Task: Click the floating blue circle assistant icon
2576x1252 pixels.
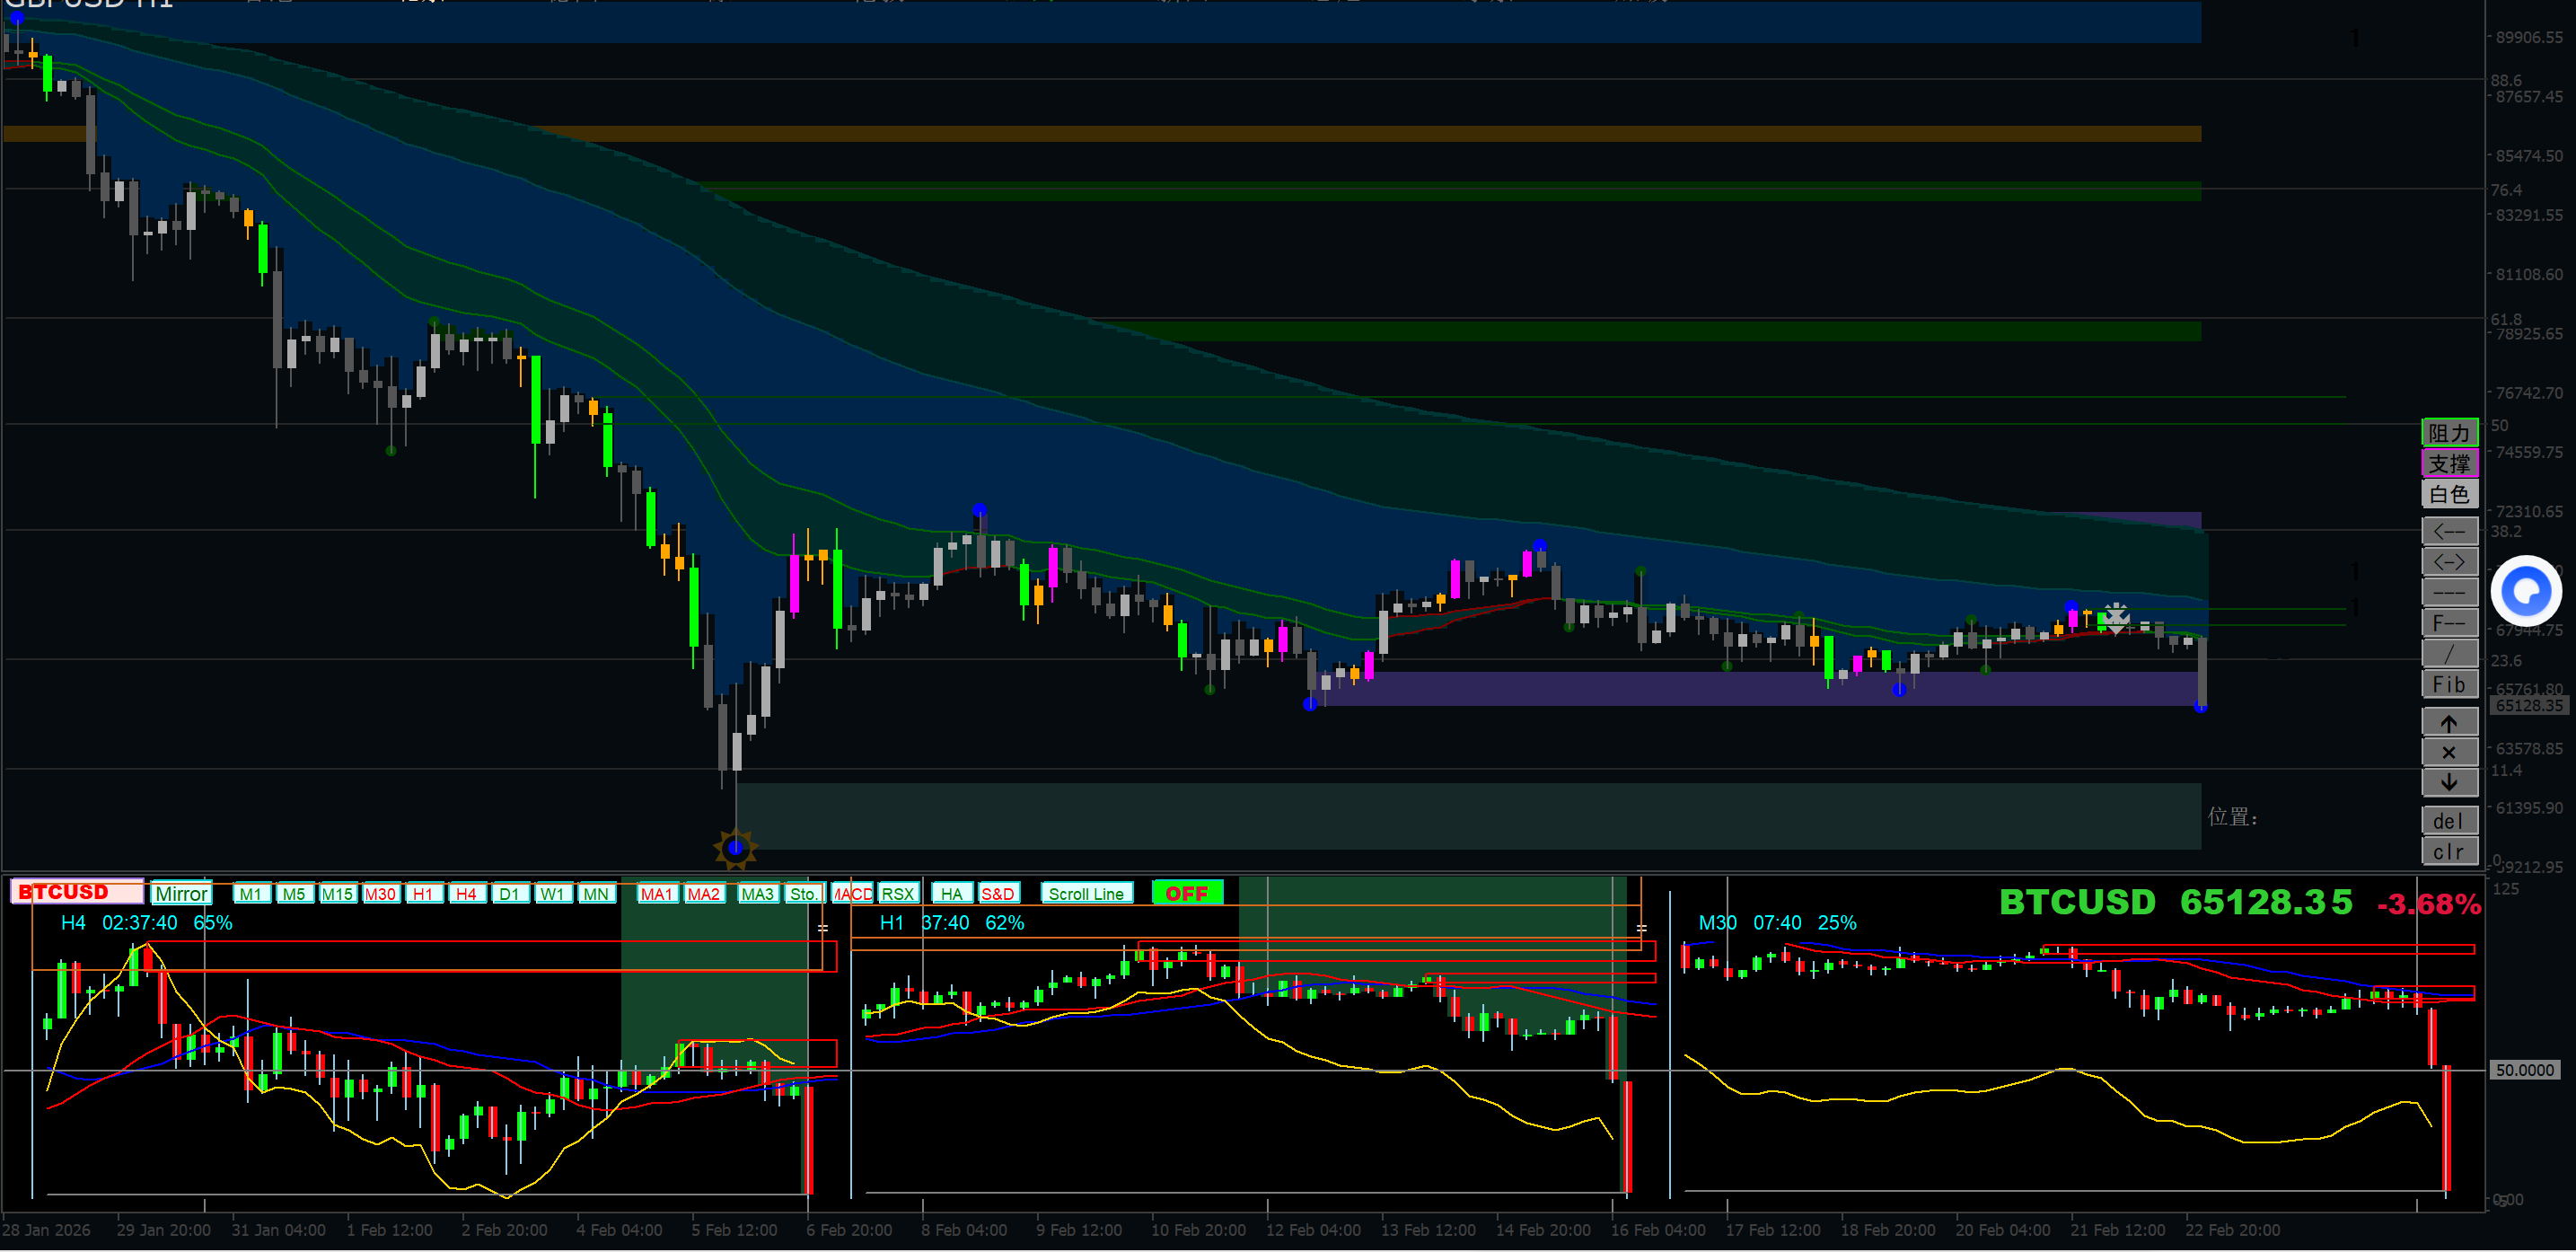Action: pos(2526,591)
